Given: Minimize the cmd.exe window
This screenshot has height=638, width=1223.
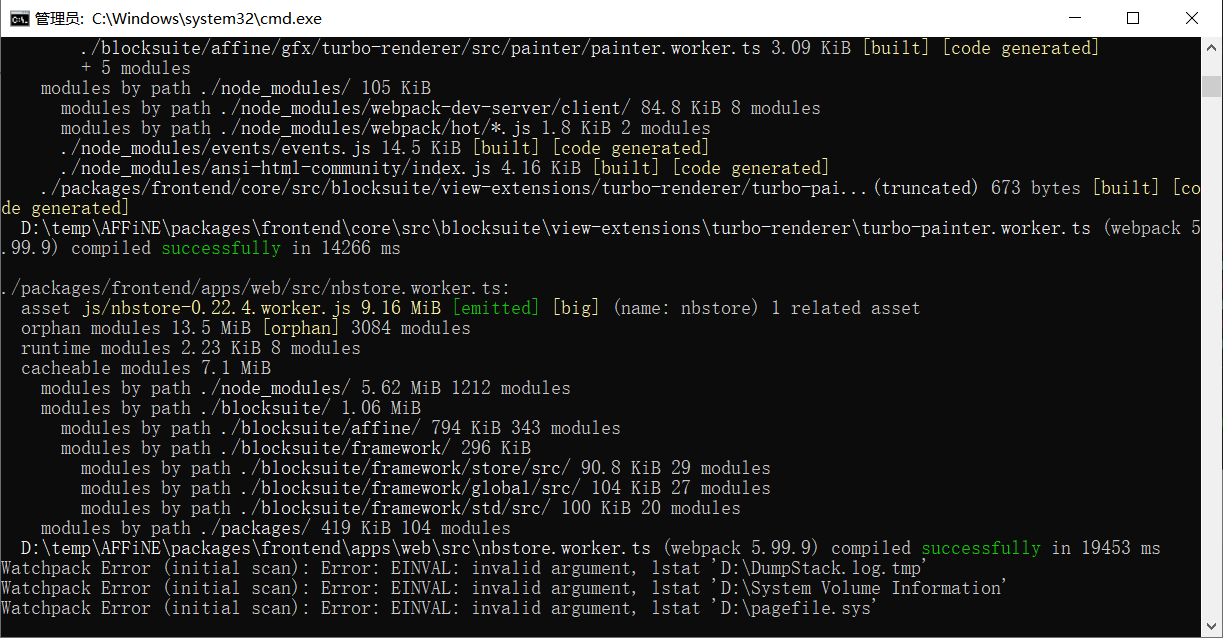Looking at the screenshot, I should coord(1074,18).
